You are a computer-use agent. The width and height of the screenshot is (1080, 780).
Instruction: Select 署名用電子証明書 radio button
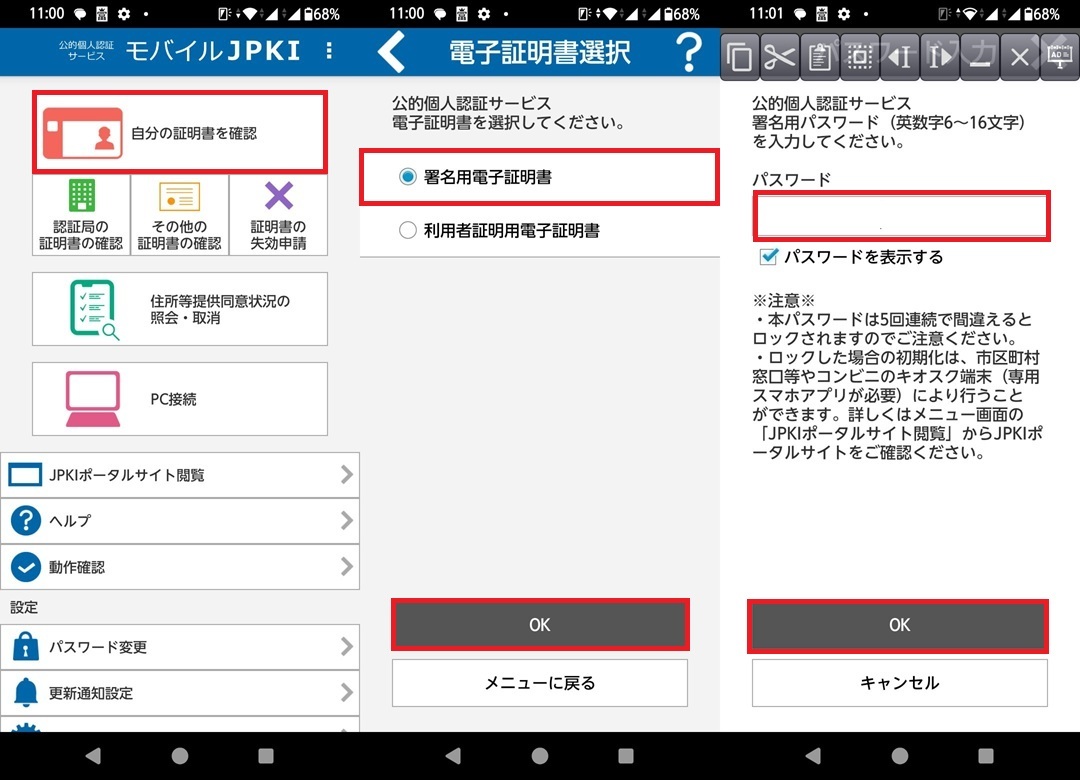[x=408, y=177]
